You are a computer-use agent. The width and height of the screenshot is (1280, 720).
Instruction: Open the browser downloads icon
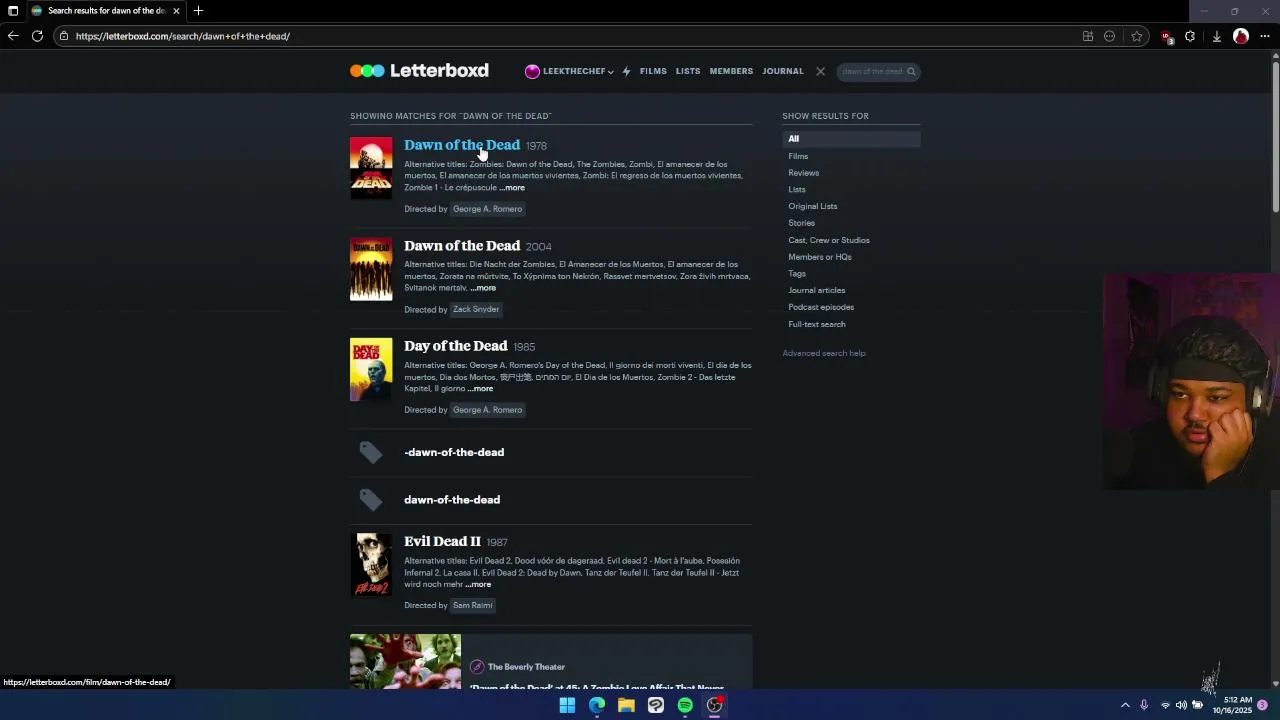point(1216,36)
